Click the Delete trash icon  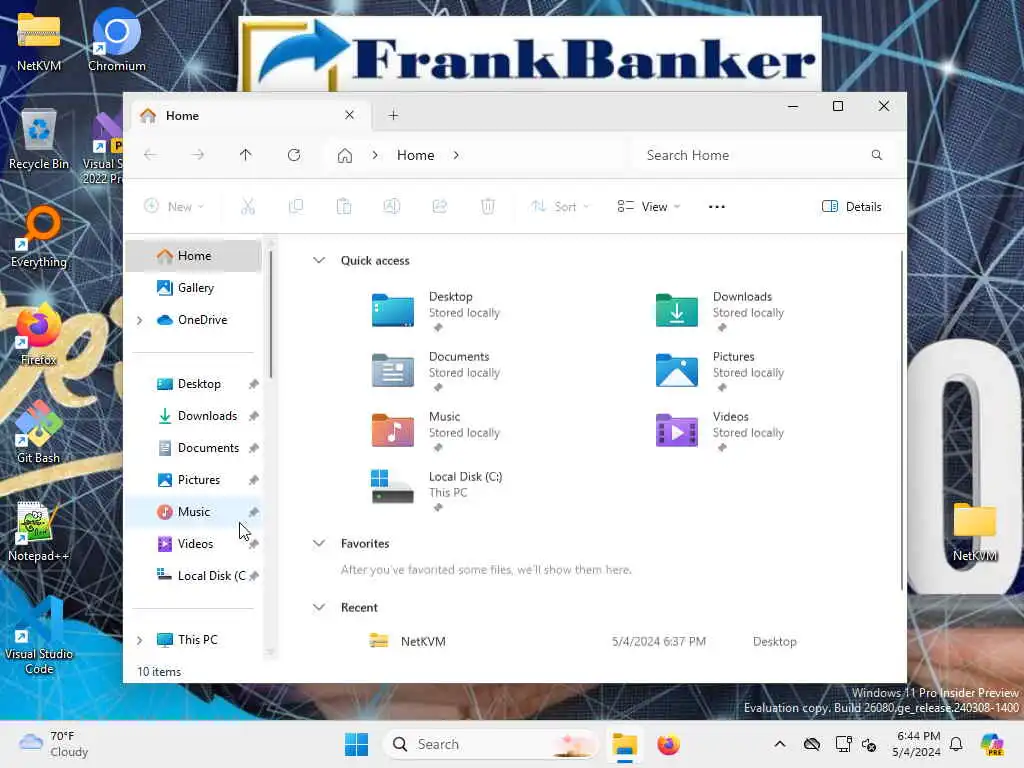pos(488,206)
